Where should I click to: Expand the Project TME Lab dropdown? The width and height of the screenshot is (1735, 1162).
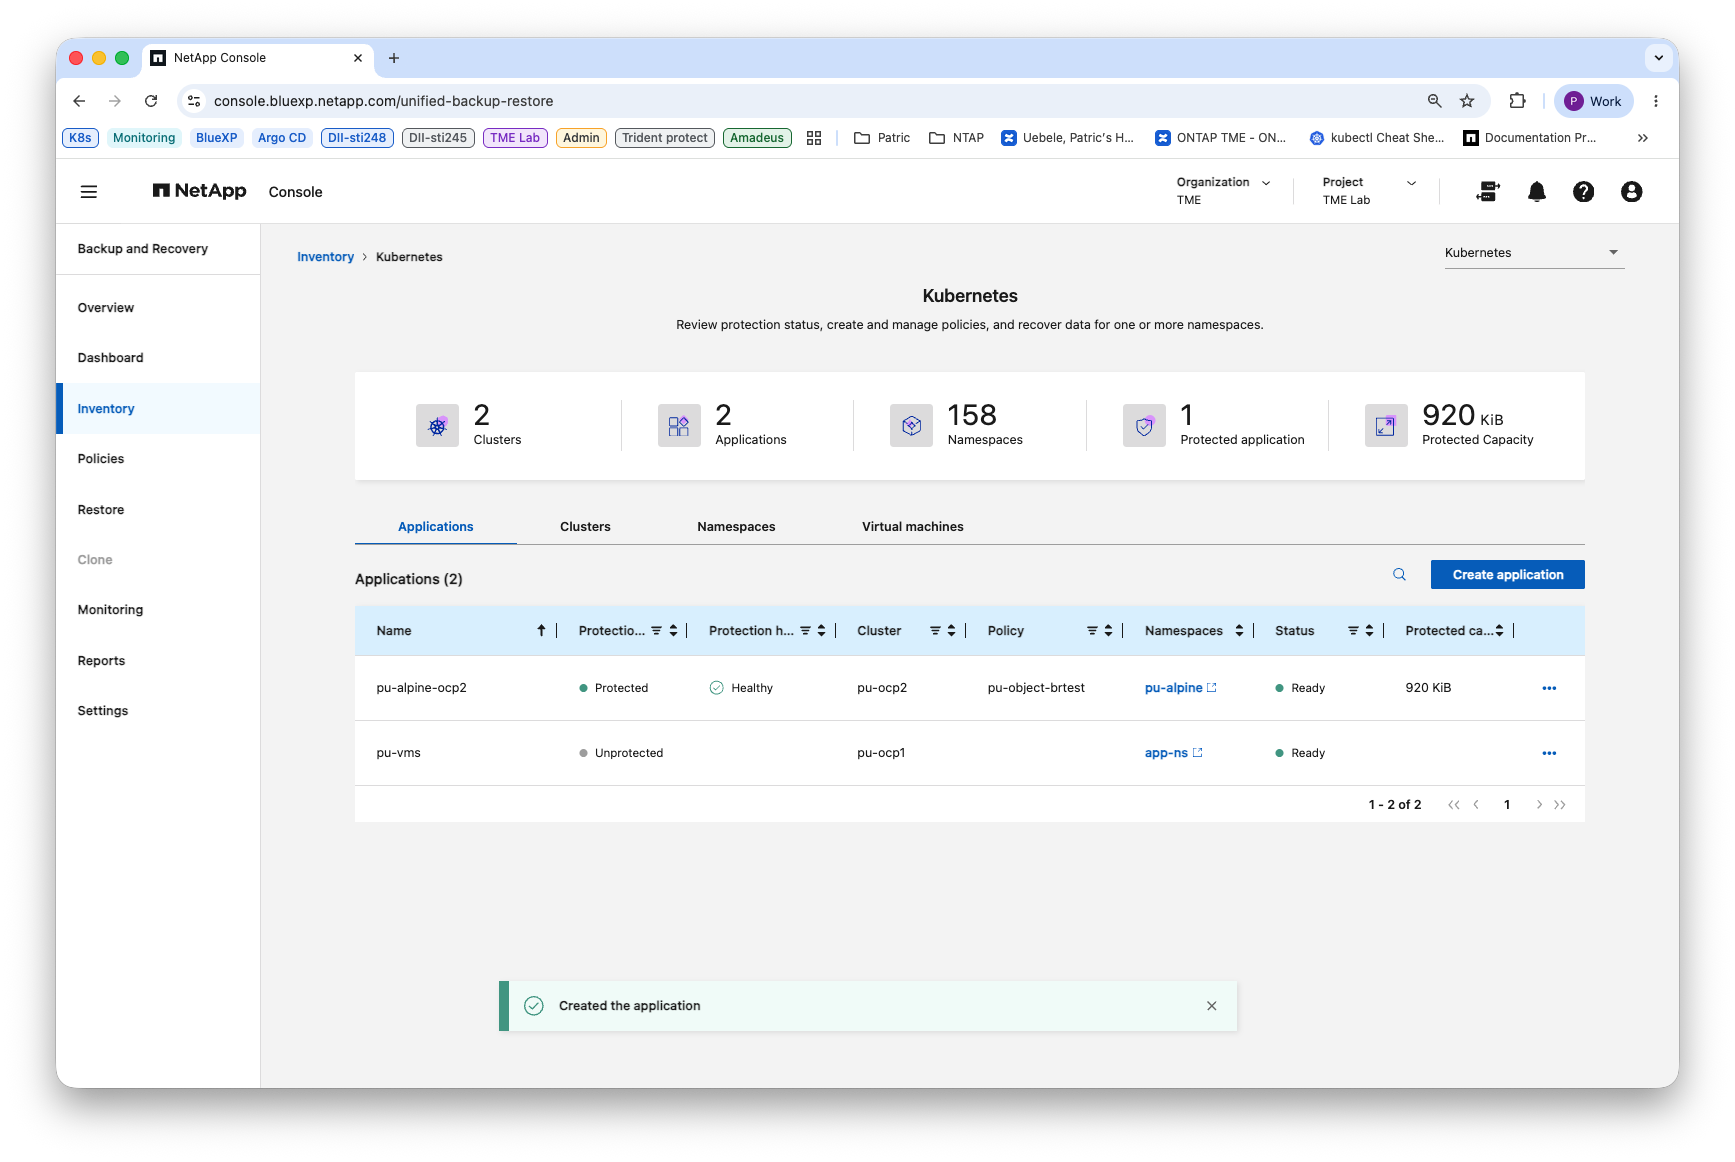(x=1369, y=191)
